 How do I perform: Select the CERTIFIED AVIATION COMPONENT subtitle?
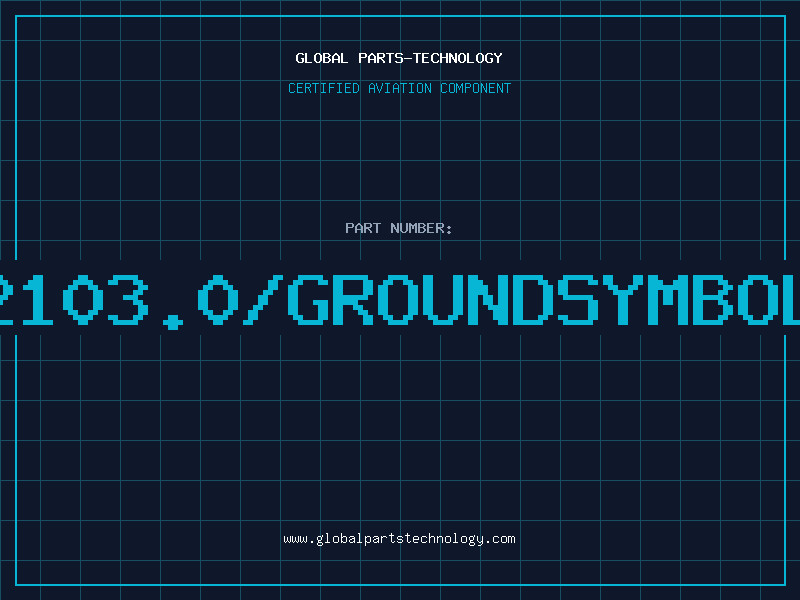point(399,88)
